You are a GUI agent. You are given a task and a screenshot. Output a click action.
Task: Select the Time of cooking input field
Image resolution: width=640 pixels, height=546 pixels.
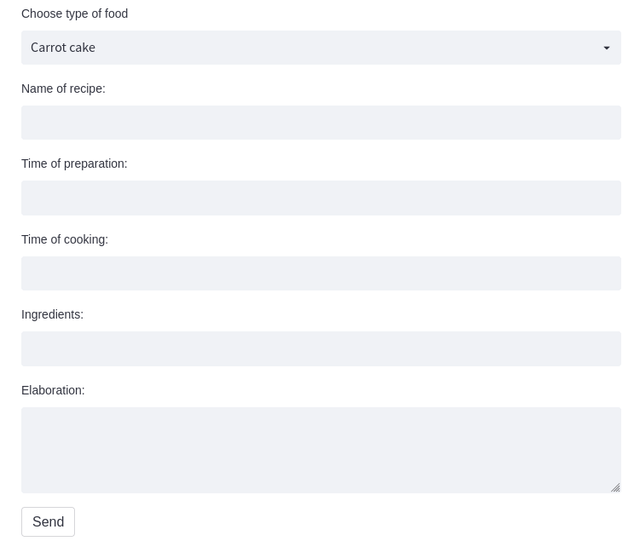321,273
